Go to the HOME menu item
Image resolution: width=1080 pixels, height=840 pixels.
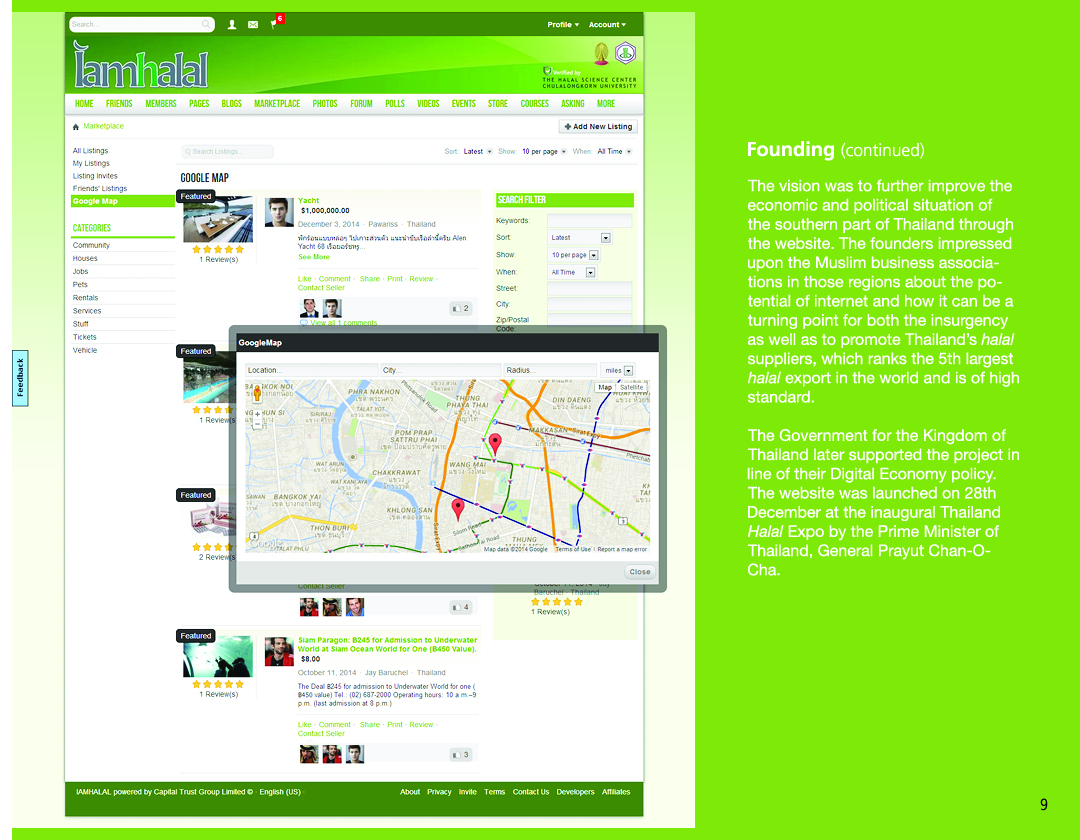pos(84,104)
